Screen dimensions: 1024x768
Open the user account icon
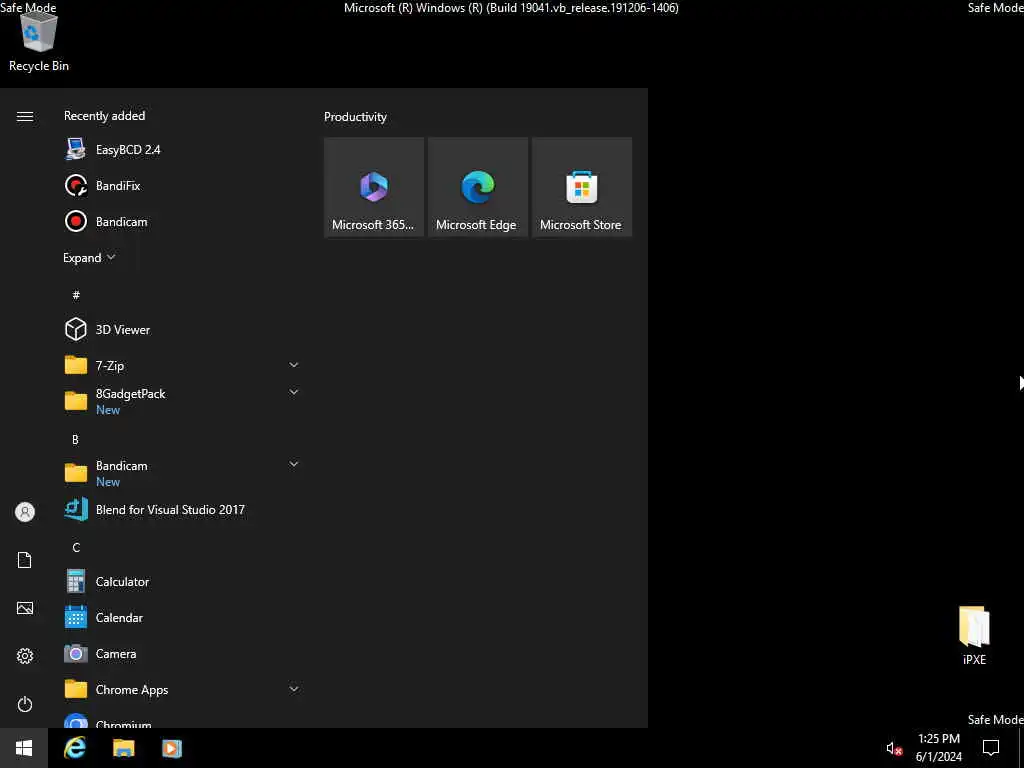(25, 511)
